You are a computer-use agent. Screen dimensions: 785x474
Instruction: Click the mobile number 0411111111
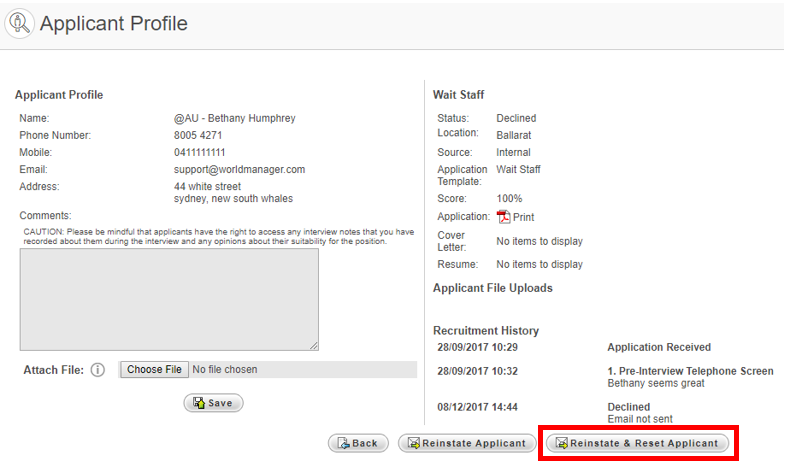(200, 153)
